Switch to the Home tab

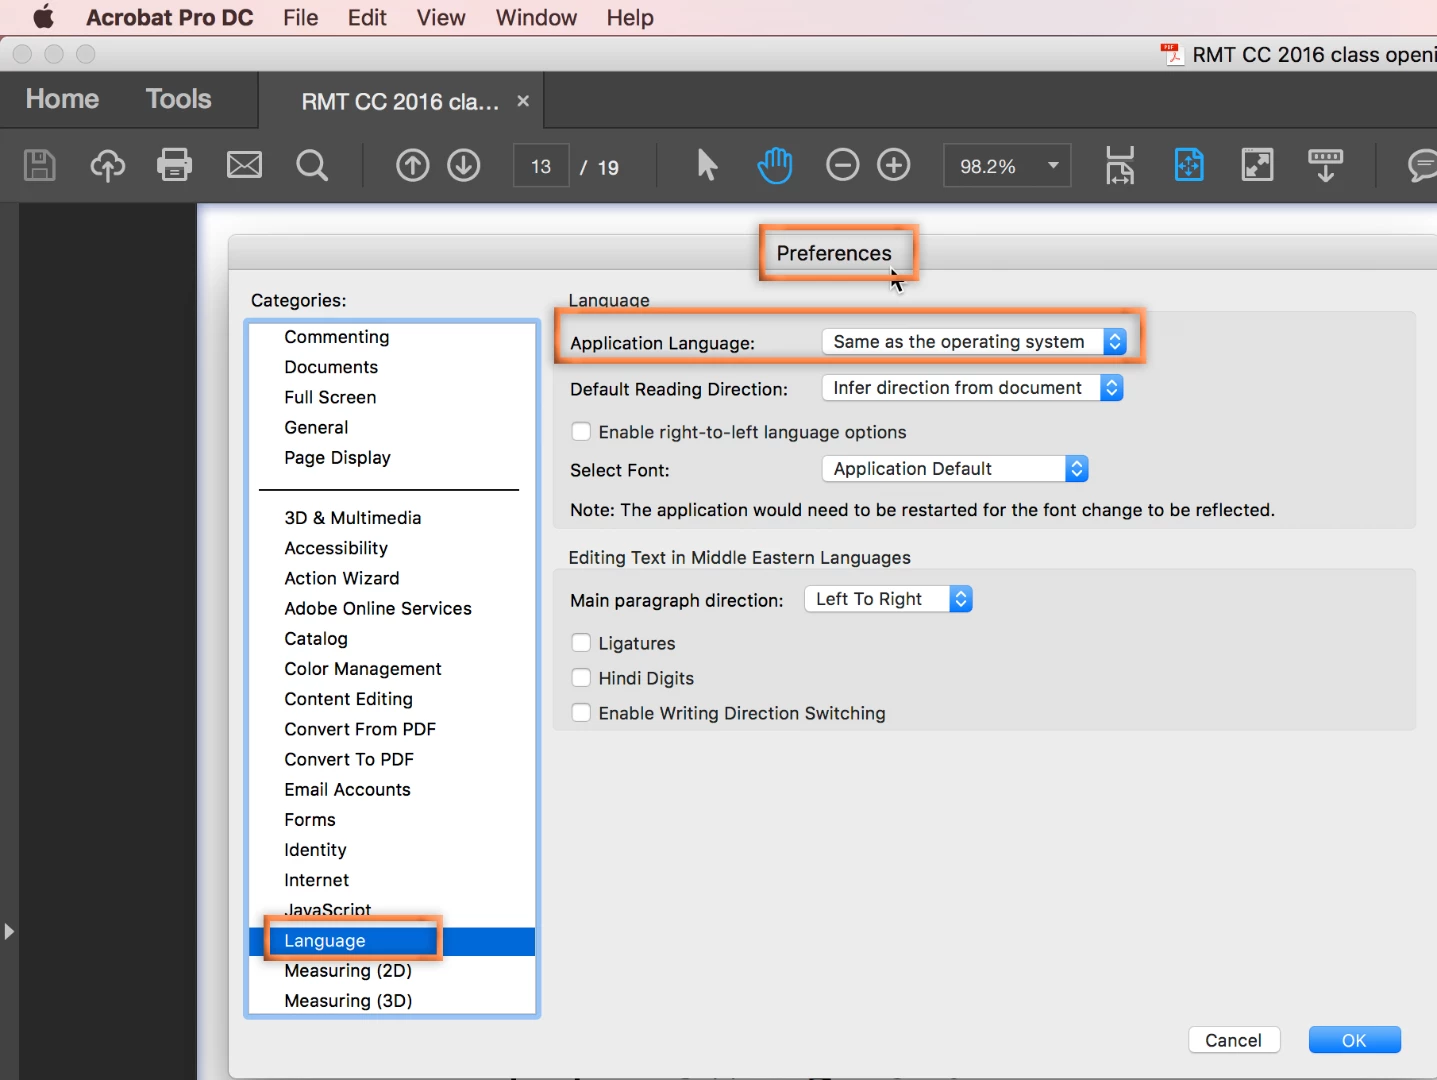[62, 99]
